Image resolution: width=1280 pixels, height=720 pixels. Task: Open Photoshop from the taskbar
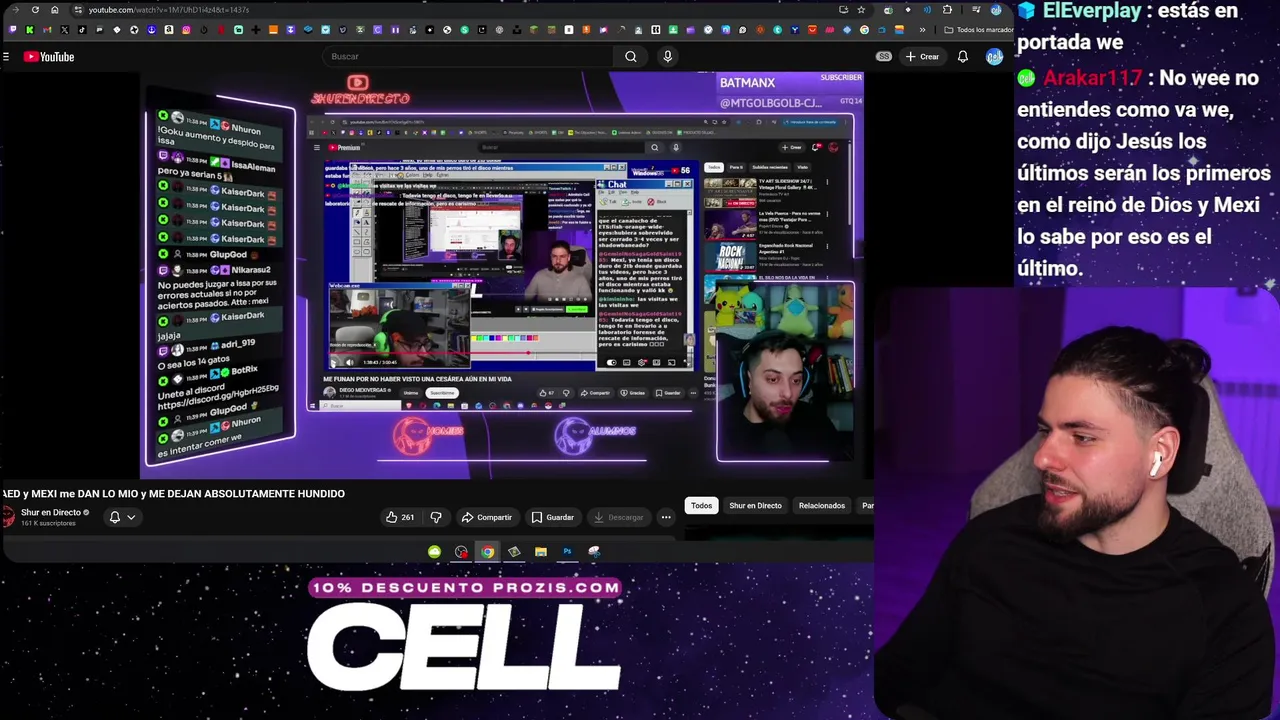(567, 552)
